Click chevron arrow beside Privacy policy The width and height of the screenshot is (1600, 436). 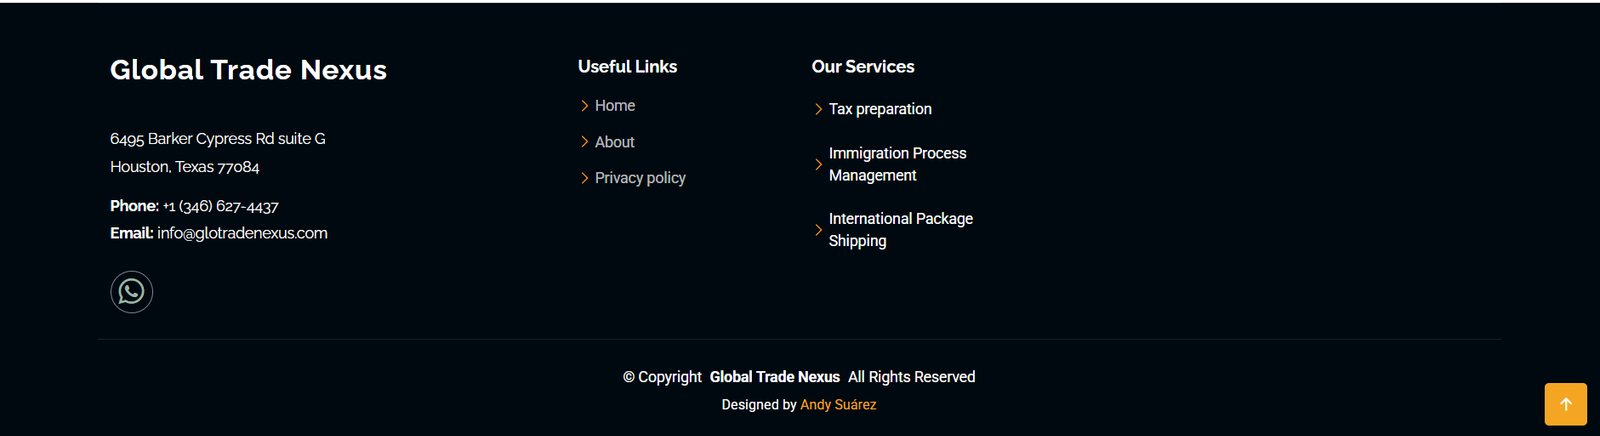click(x=585, y=178)
